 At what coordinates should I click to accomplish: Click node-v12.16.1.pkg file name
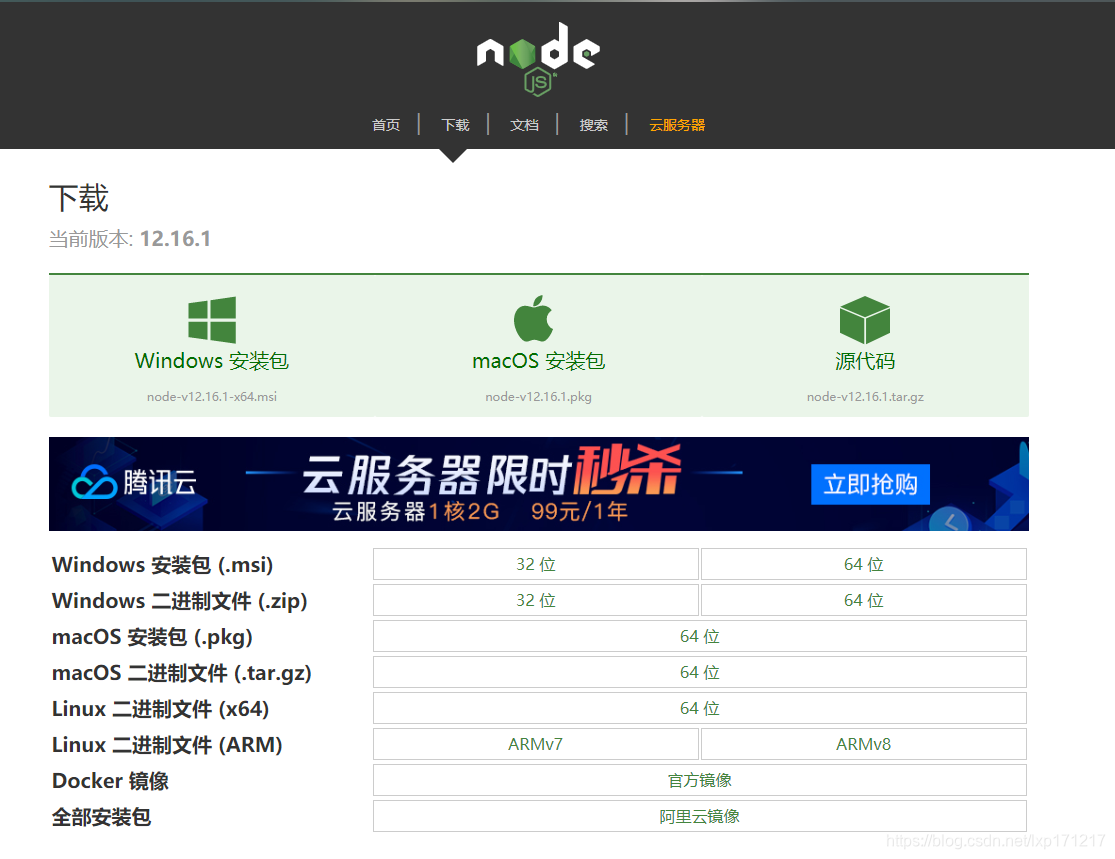point(538,397)
